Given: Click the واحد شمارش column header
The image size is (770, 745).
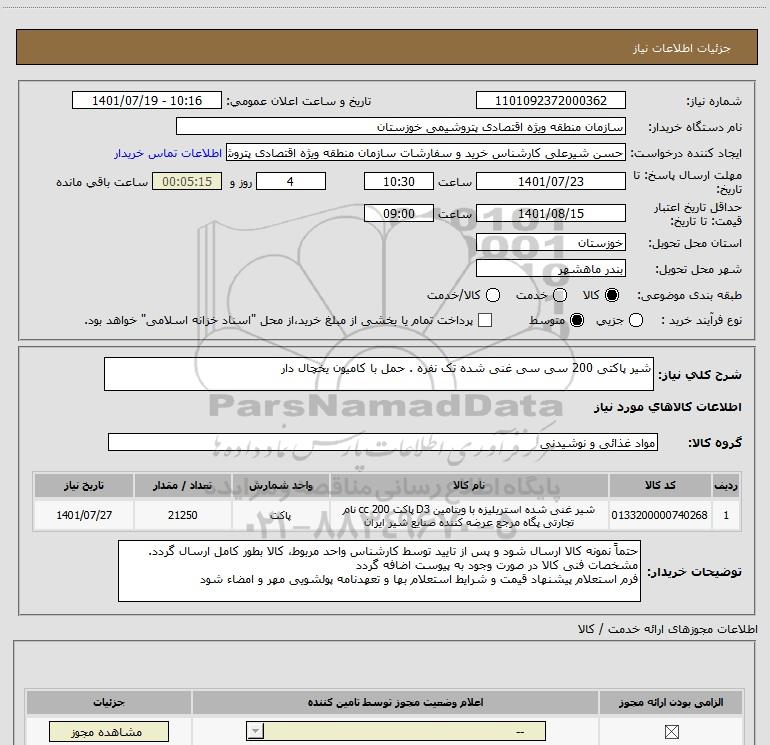Looking at the screenshot, I should (280, 486).
